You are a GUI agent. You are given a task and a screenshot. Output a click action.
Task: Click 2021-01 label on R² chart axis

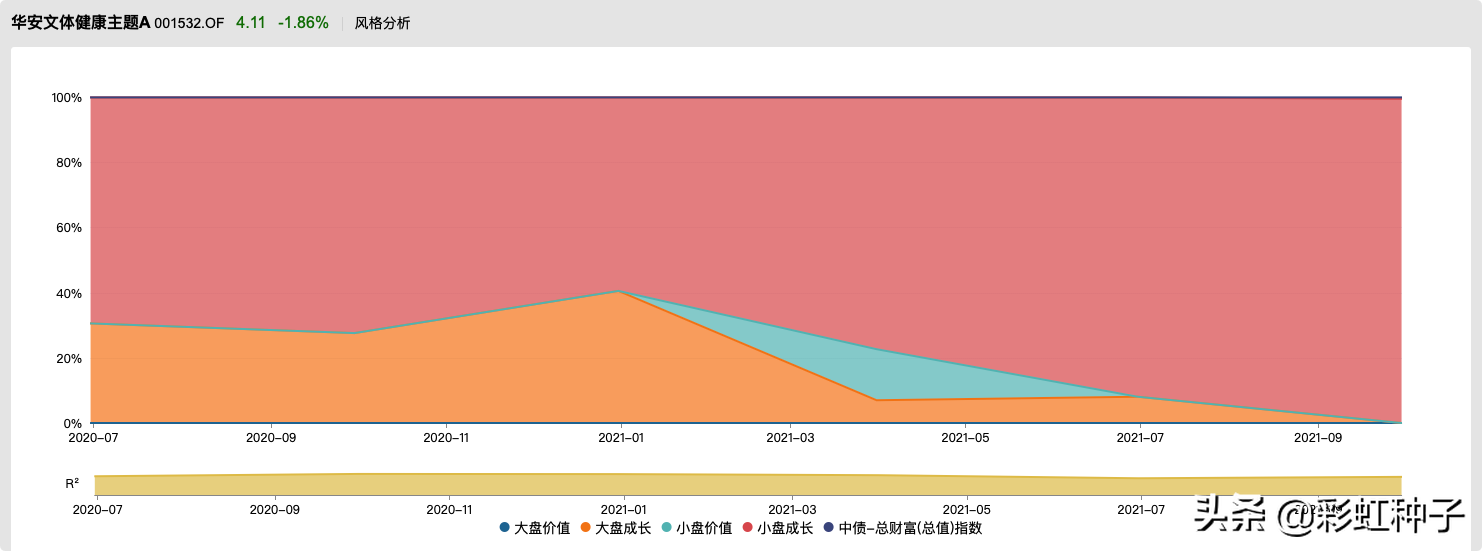[x=625, y=509]
